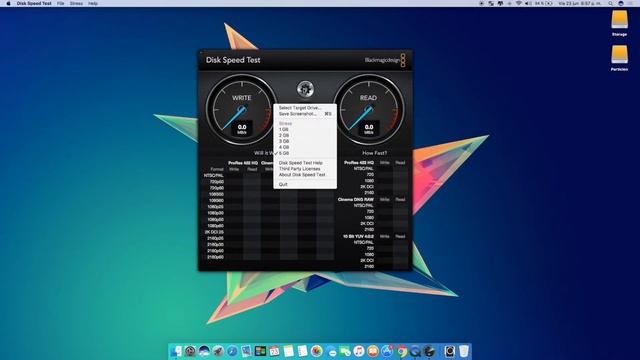Choose Select Target Drive from popup menu
The height and width of the screenshot is (360, 640).
click(x=305, y=108)
